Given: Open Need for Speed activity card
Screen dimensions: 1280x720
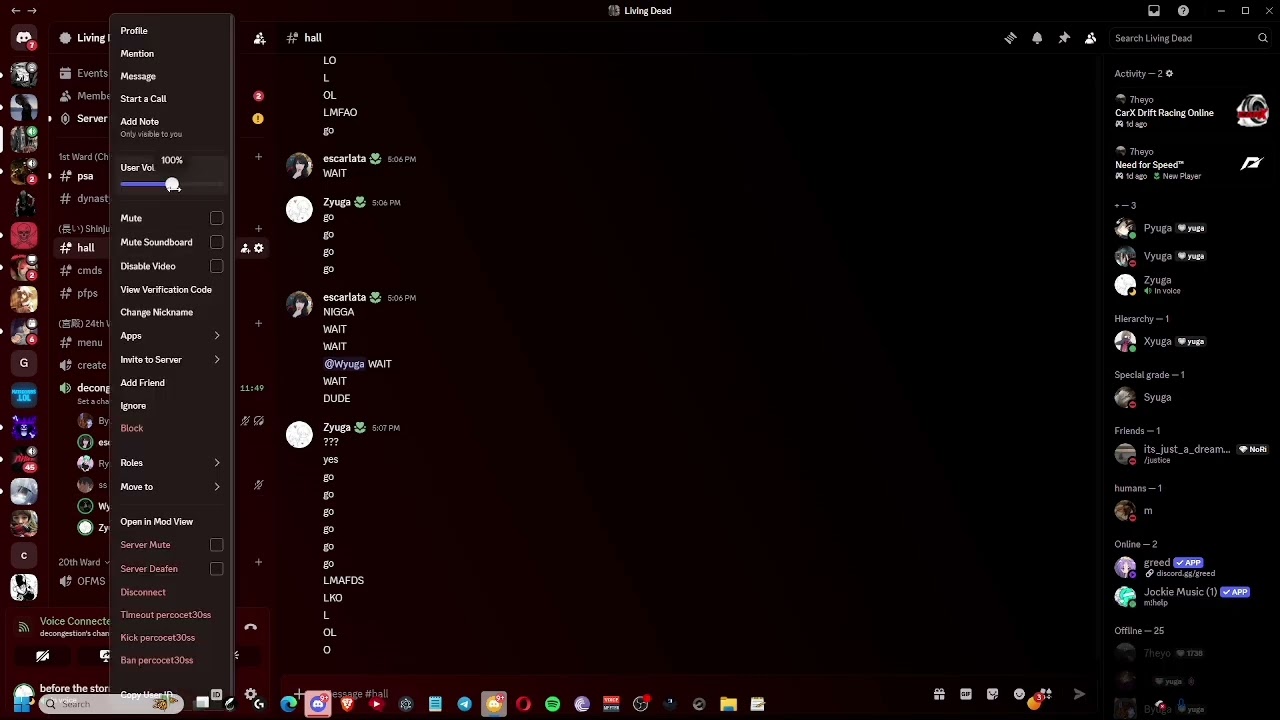Looking at the screenshot, I should click(x=1192, y=163).
